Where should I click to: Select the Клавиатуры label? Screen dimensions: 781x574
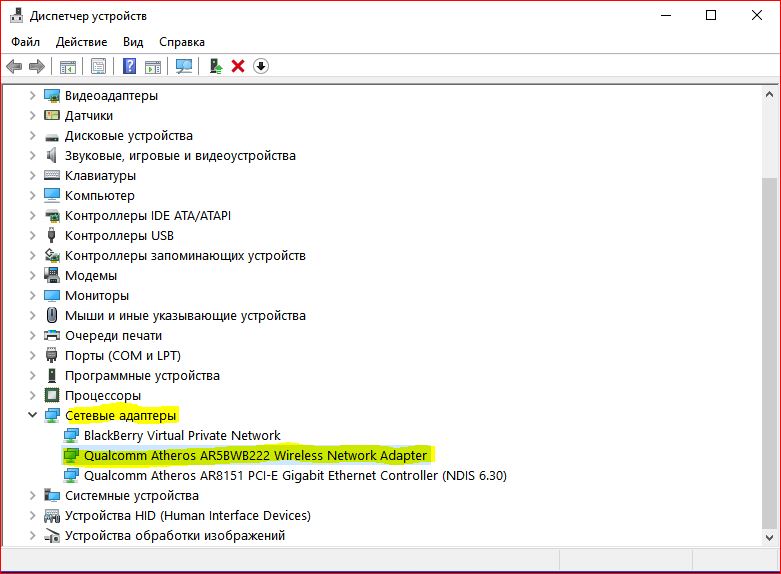pyautogui.click(x=100, y=176)
